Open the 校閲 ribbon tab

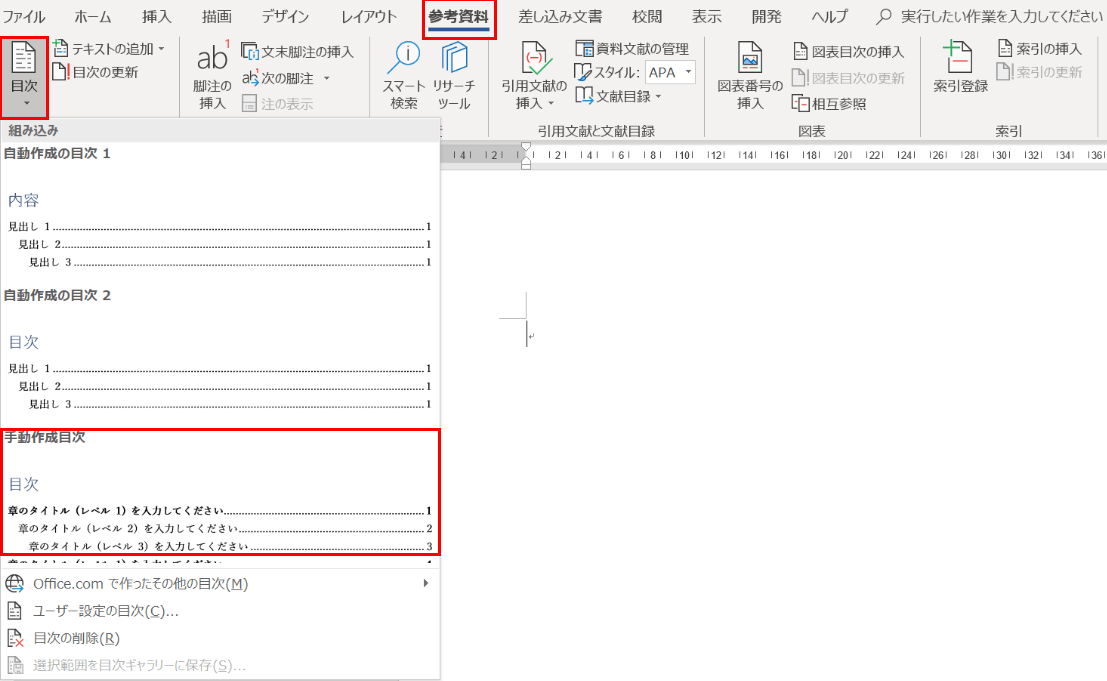(x=646, y=16)
